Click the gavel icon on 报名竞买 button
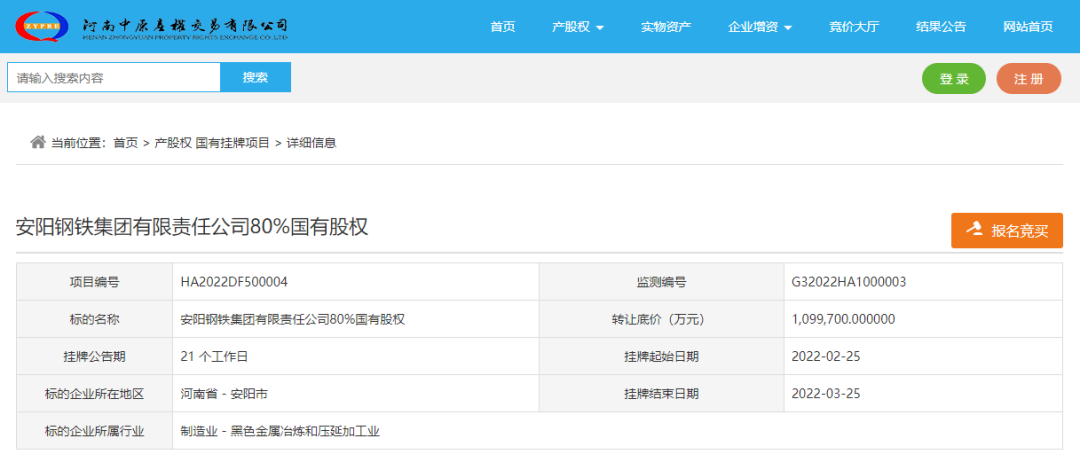The image size is (1080, 462). point(975,230)
